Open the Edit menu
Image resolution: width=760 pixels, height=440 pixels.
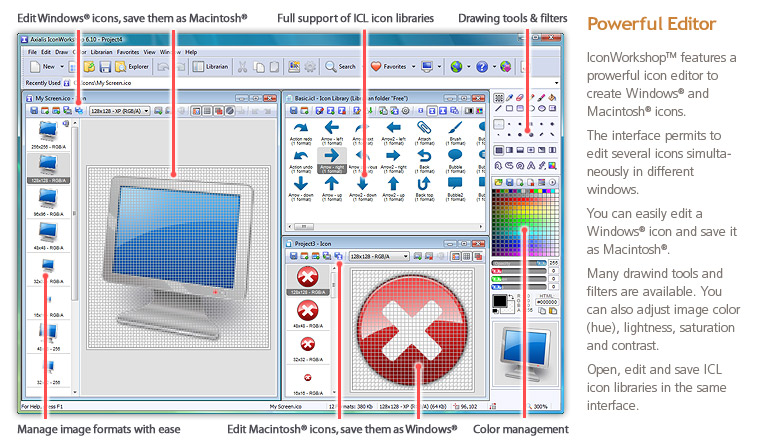pyautogui.click(x=46, y=52)
